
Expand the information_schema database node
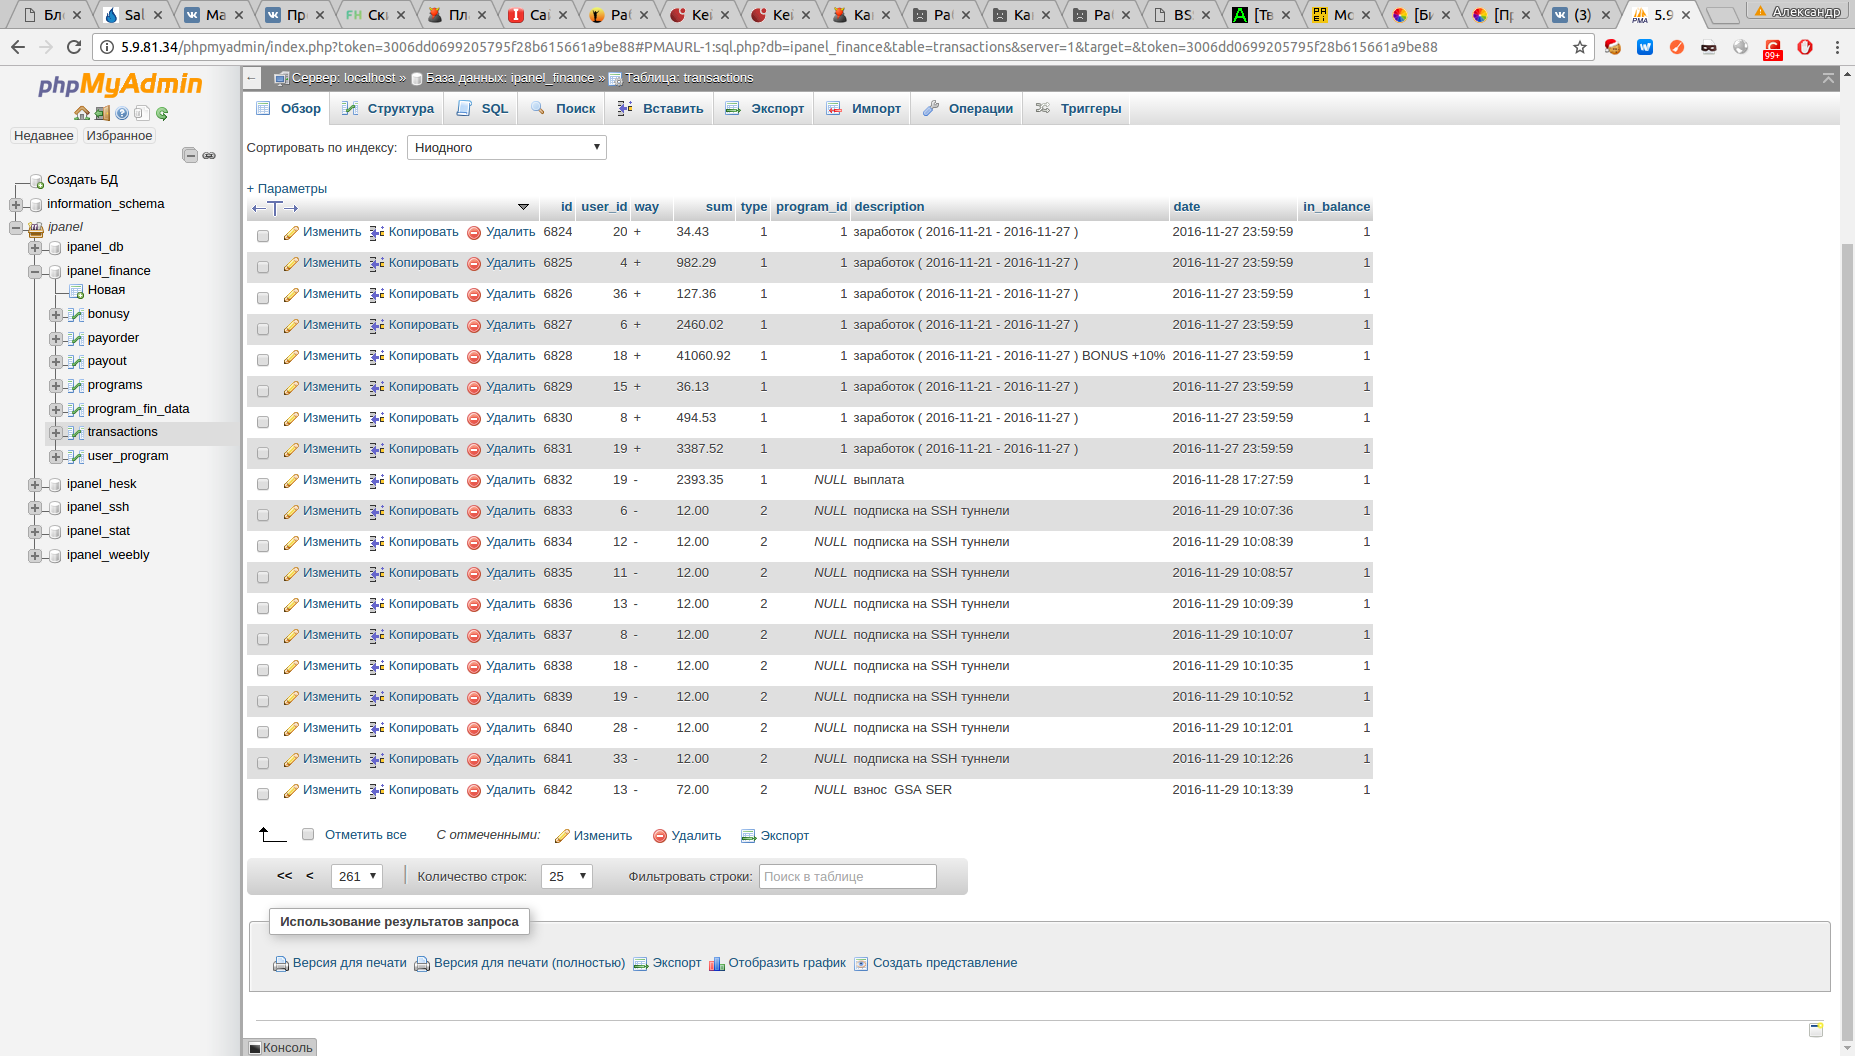point(16,205)
